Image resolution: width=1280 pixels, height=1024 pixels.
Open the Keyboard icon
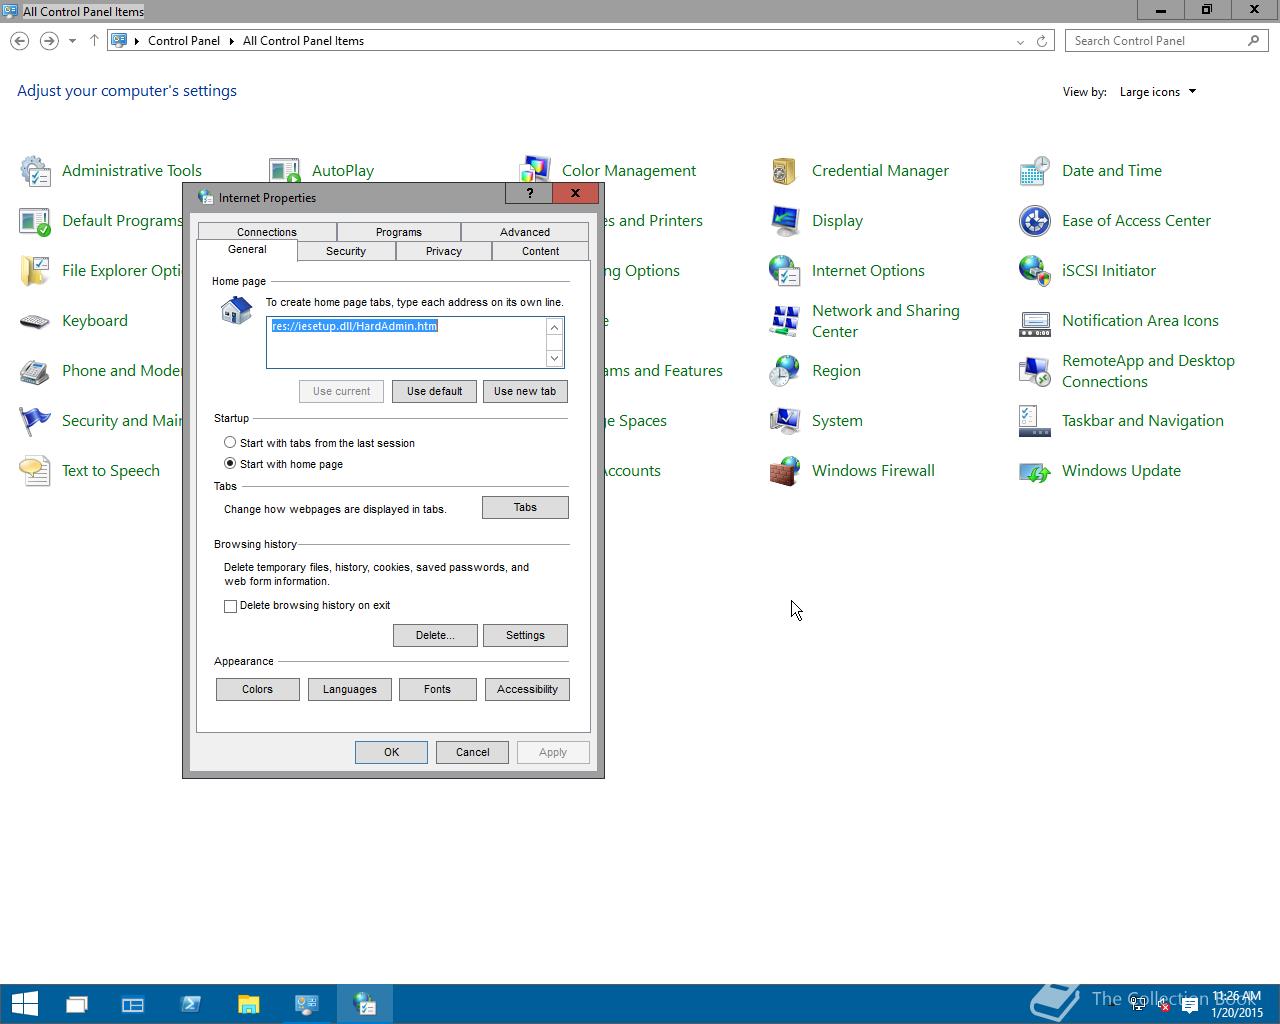pos(35,321)
